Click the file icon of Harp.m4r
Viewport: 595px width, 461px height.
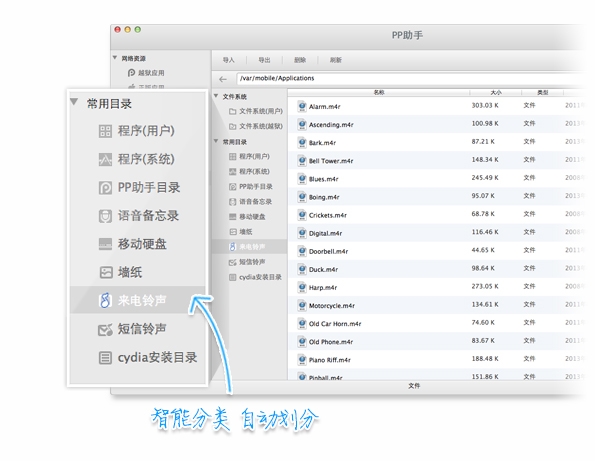[x=302, y=287]
